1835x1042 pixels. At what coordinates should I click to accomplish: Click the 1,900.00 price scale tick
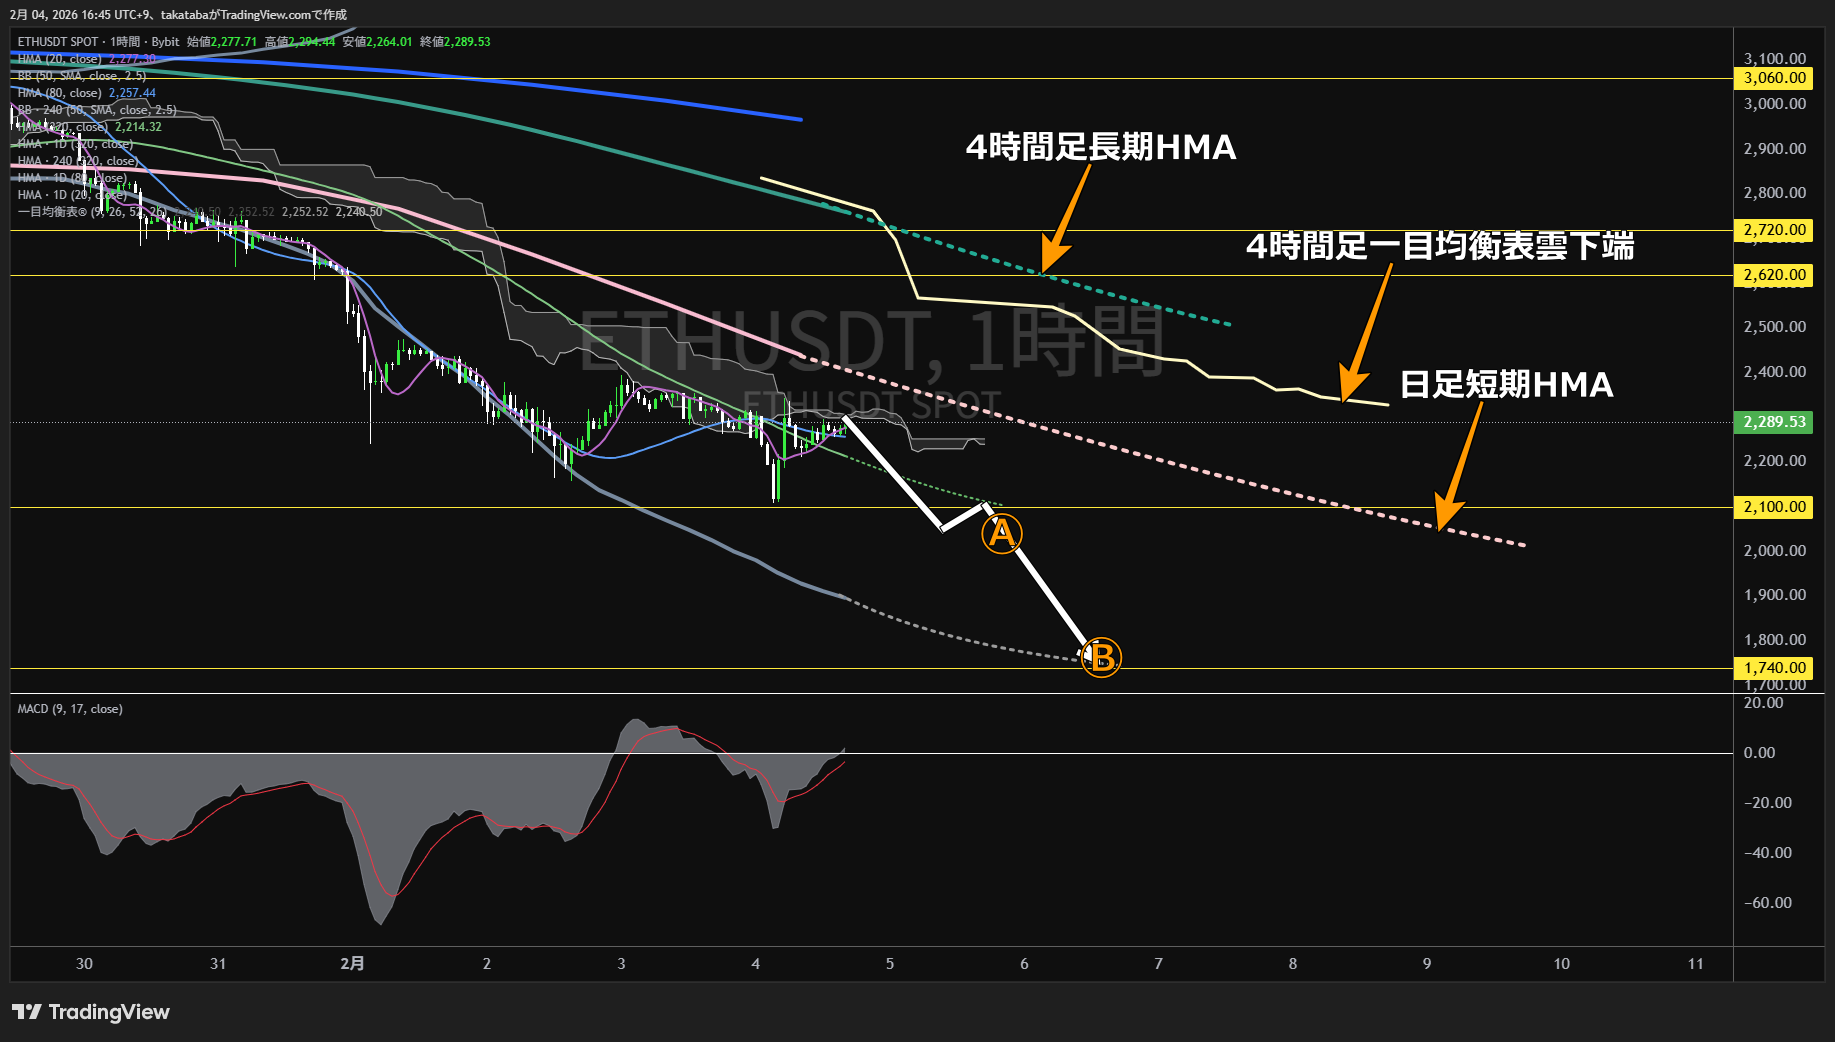[x=1775, y=595]
